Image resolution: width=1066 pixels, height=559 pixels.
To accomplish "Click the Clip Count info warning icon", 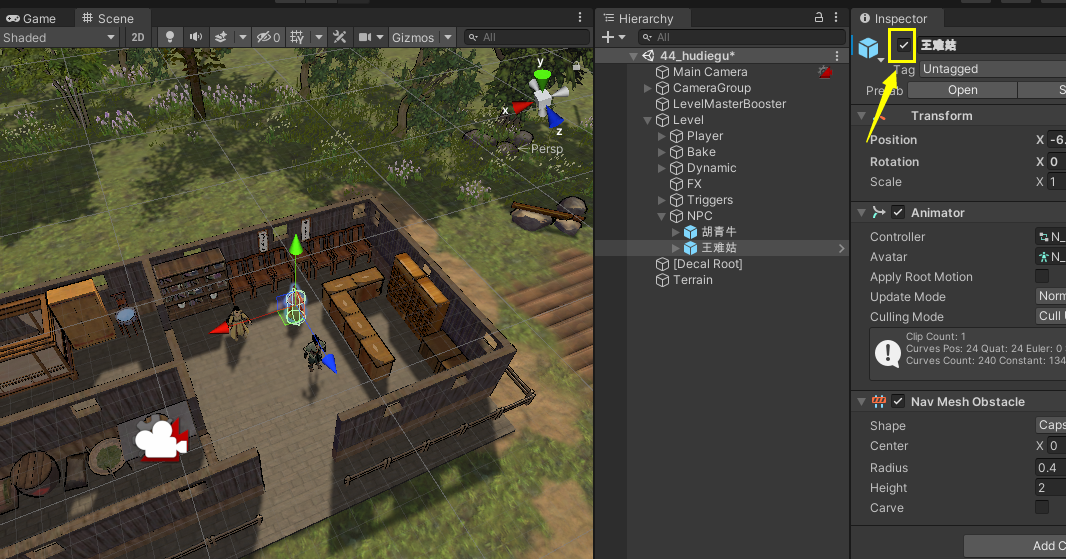I will (888, 353).
